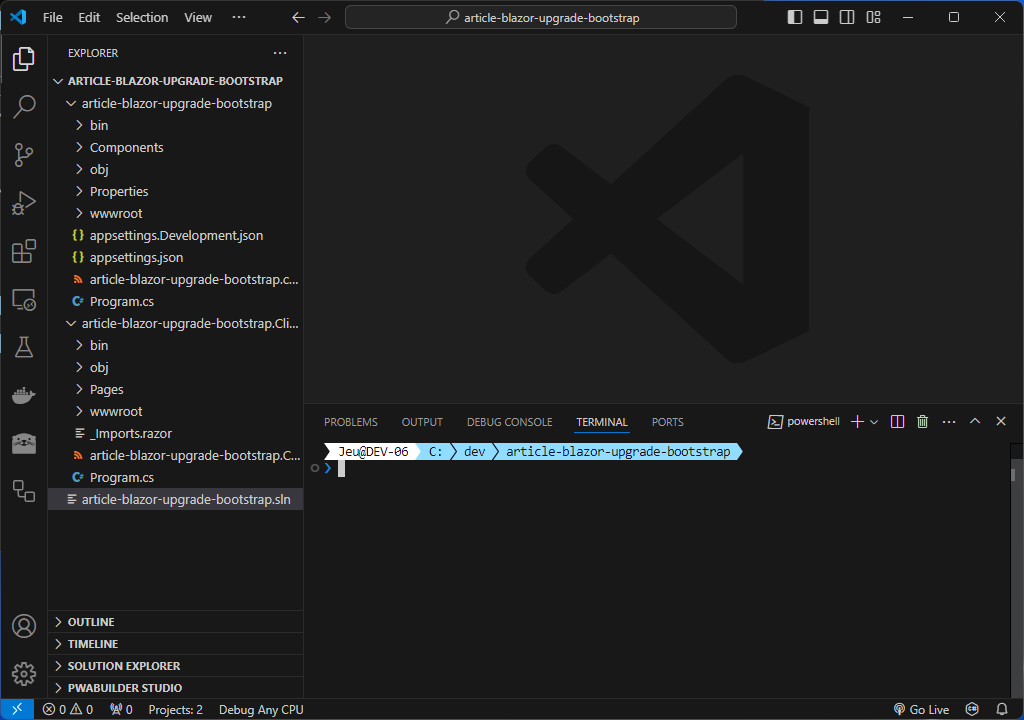Image resolution: width=1024 pixels, height=720 pixels.
Task: Switch to the PORTS tab
Action: pos(667,422)
